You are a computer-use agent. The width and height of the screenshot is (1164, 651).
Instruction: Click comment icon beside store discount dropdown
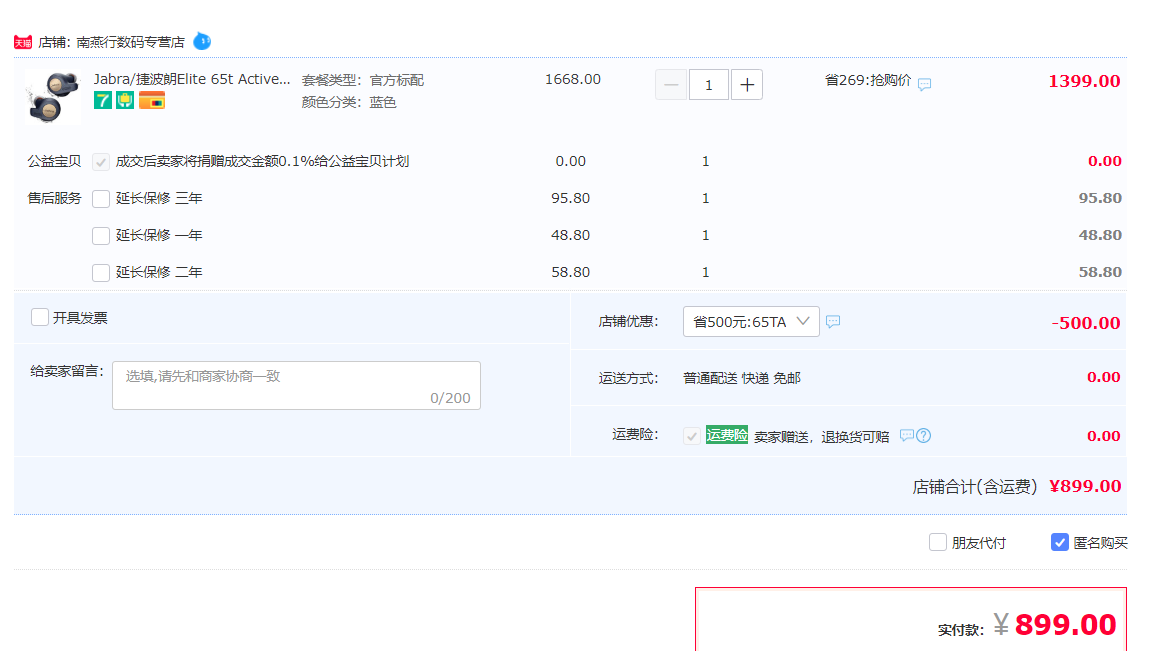pos(833,321)
